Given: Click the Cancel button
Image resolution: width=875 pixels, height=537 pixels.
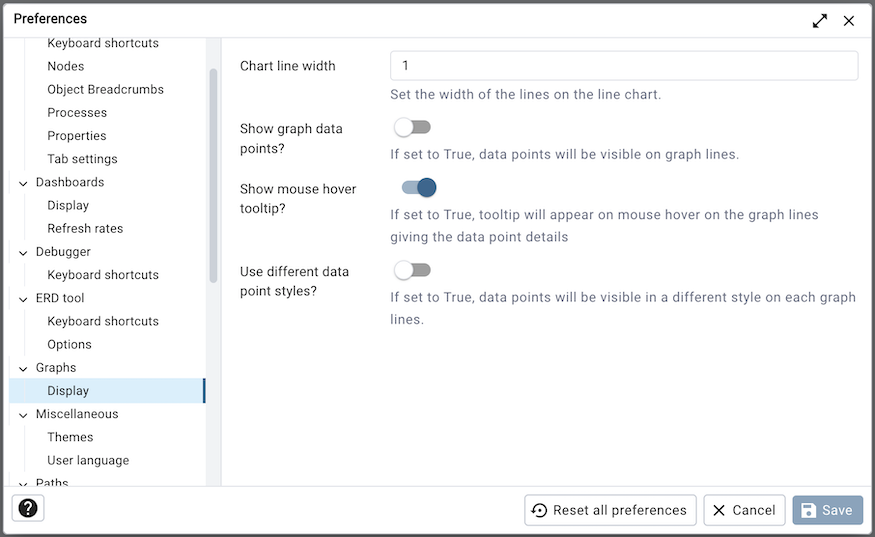Looking at the screenshot, I should (x=744, y=510).
